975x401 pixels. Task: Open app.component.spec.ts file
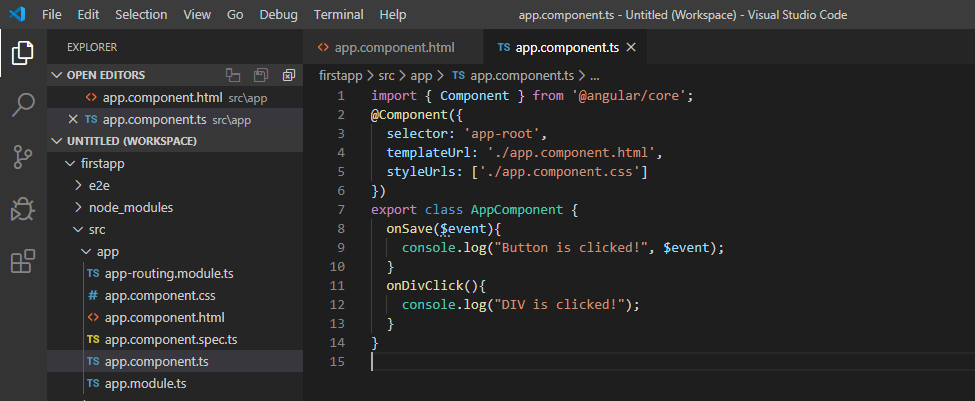click(171, 339)
